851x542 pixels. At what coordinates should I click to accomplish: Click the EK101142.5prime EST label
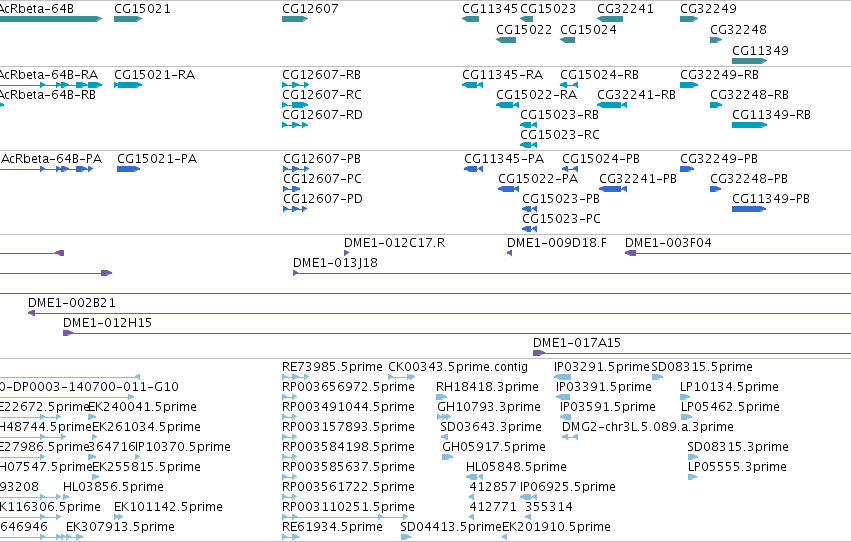pos(168,507)
